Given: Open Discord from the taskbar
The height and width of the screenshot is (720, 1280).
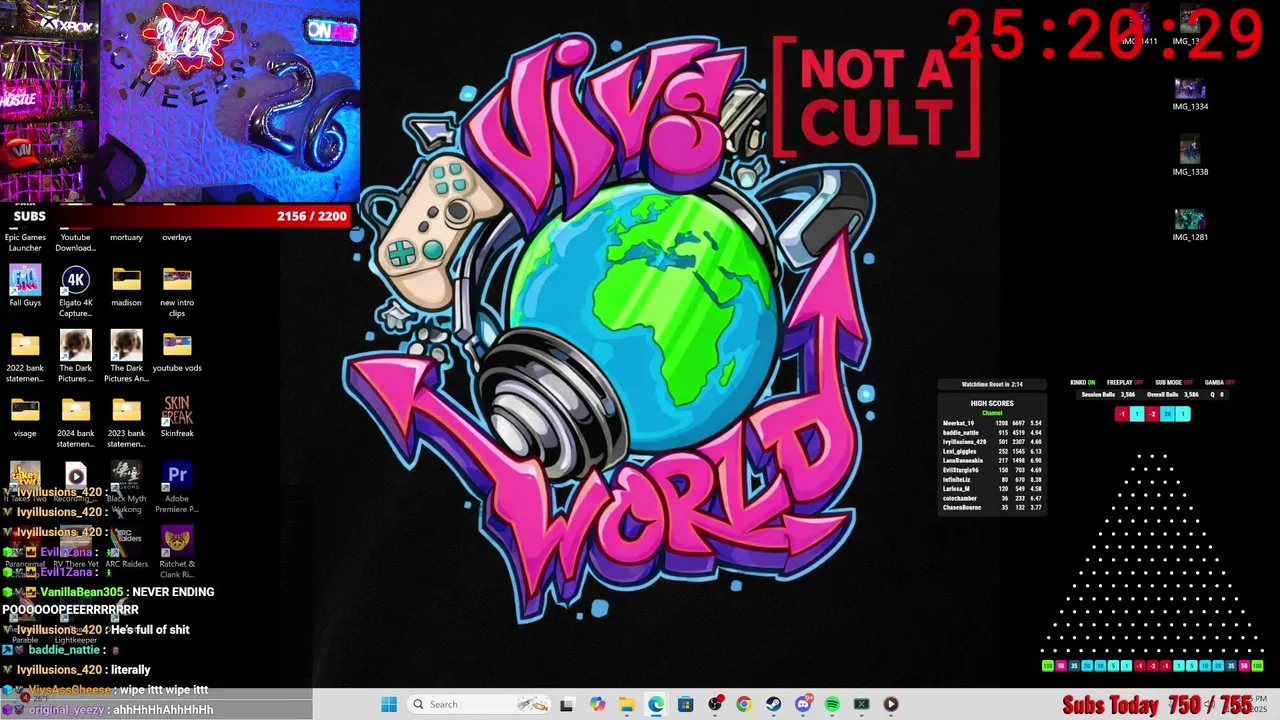Looking at the screenshot, I should click(803, 704).
